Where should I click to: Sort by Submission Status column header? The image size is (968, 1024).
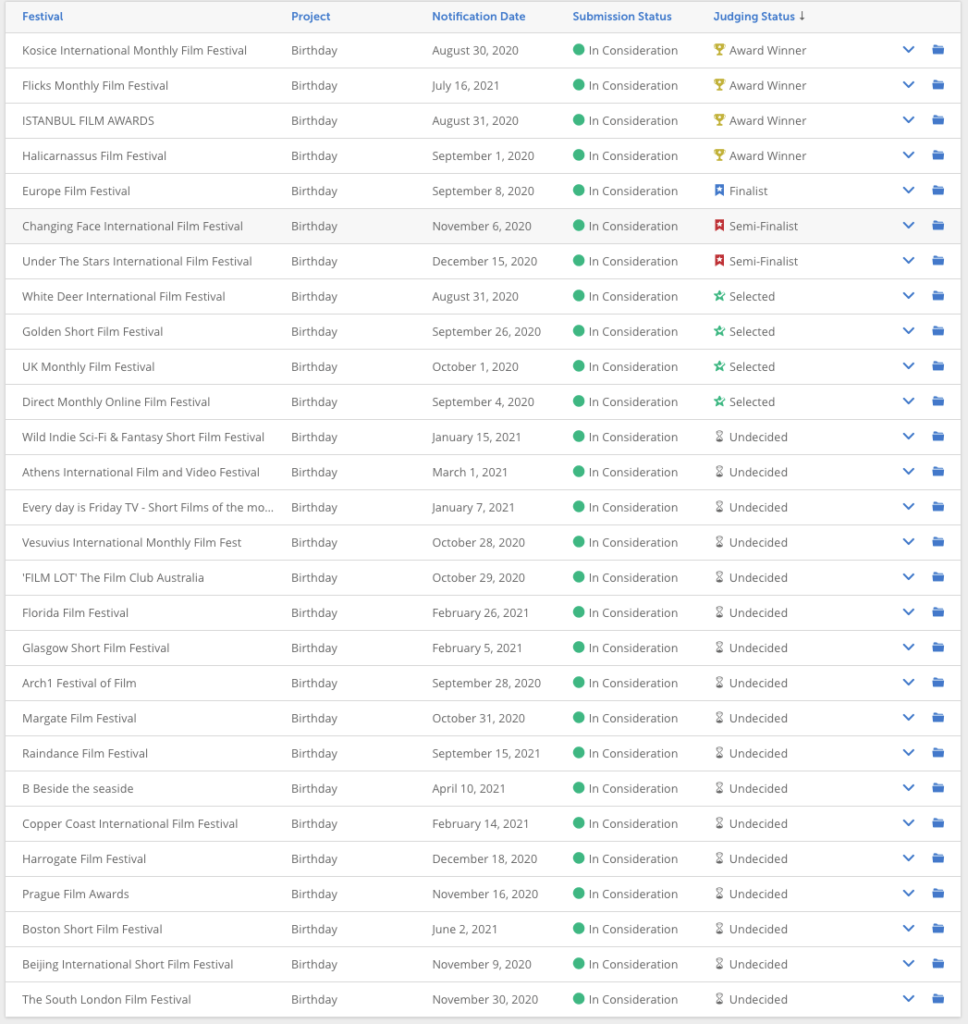622,16
